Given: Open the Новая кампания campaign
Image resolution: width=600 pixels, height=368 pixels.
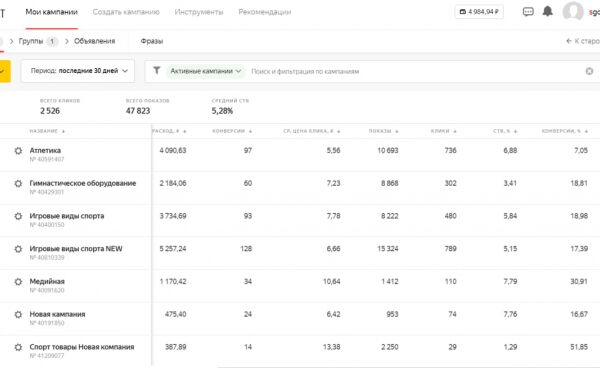Looking at the screenshot, I should 57,314.
